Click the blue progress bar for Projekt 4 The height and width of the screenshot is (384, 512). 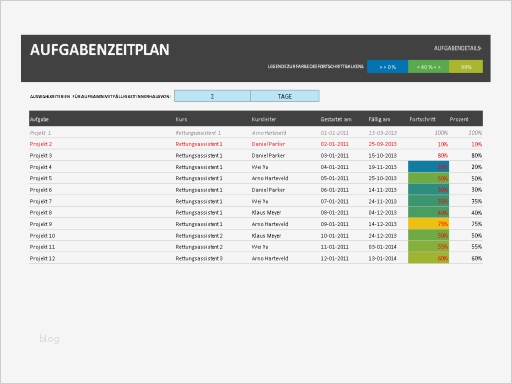pyautogui.click(x=428, y=167)
